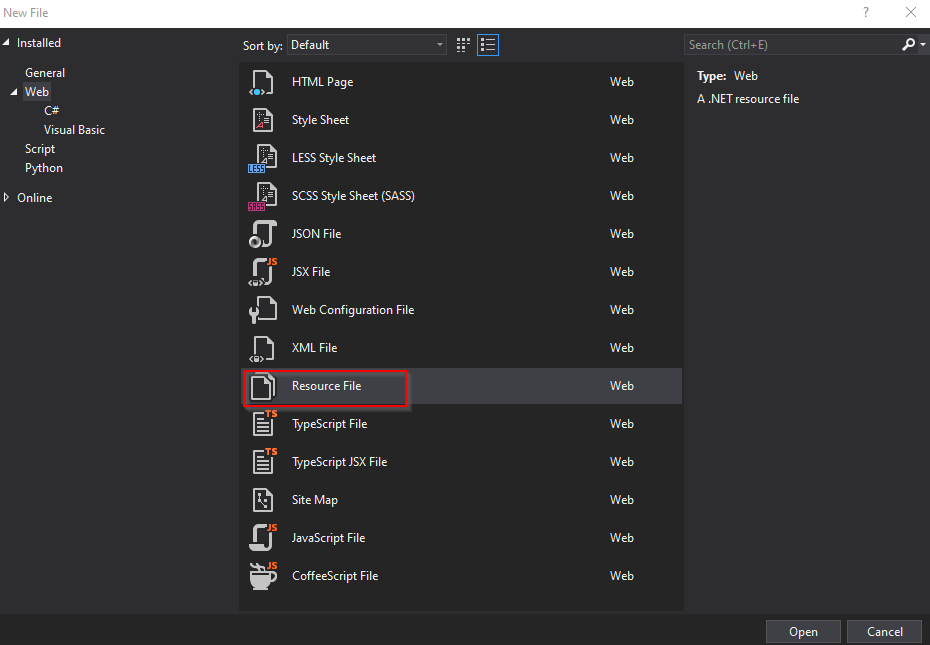Collapse the Installed tree node
Screen dimensions: 930x645
click(7, 43)
